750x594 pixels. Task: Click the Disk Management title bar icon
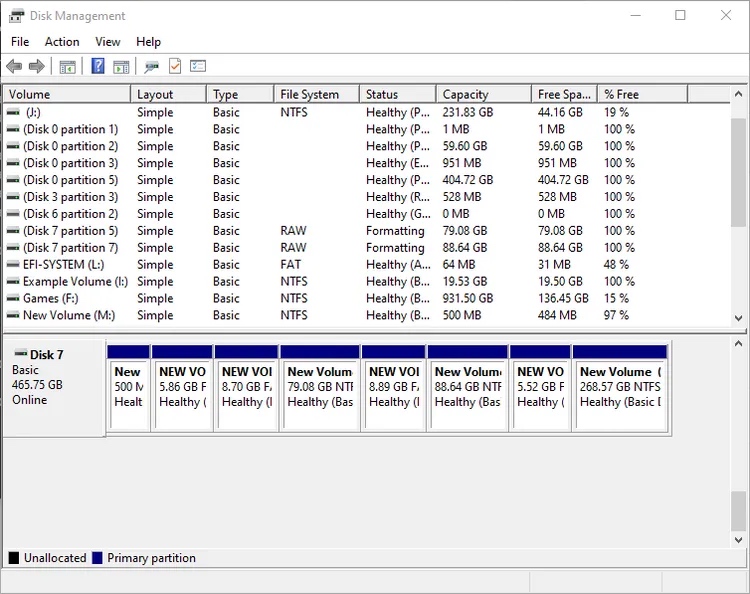16,16
